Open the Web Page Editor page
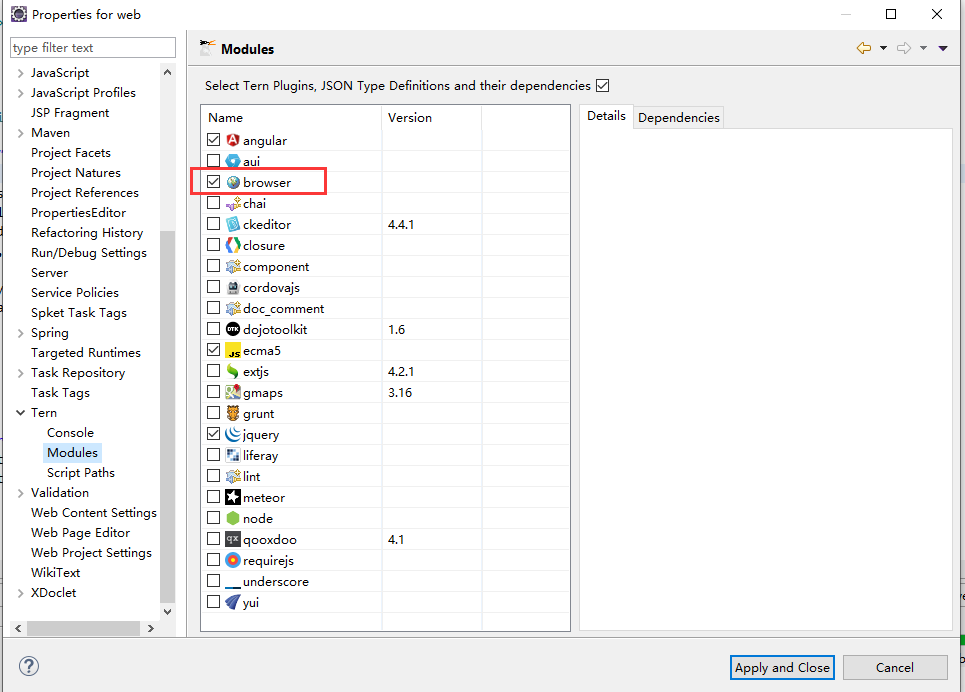The width and height of the screenshot is (965, 692). [x=81, y=533]
